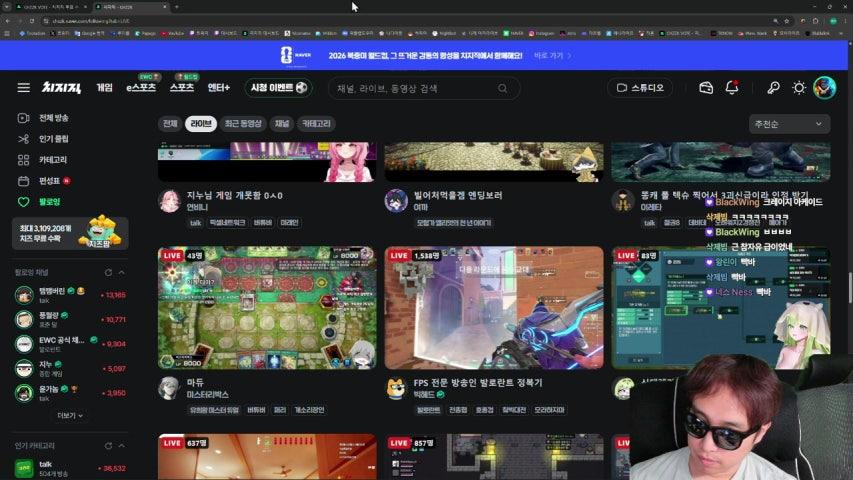Toggle light/dark theme sun icon

(799, 88)
